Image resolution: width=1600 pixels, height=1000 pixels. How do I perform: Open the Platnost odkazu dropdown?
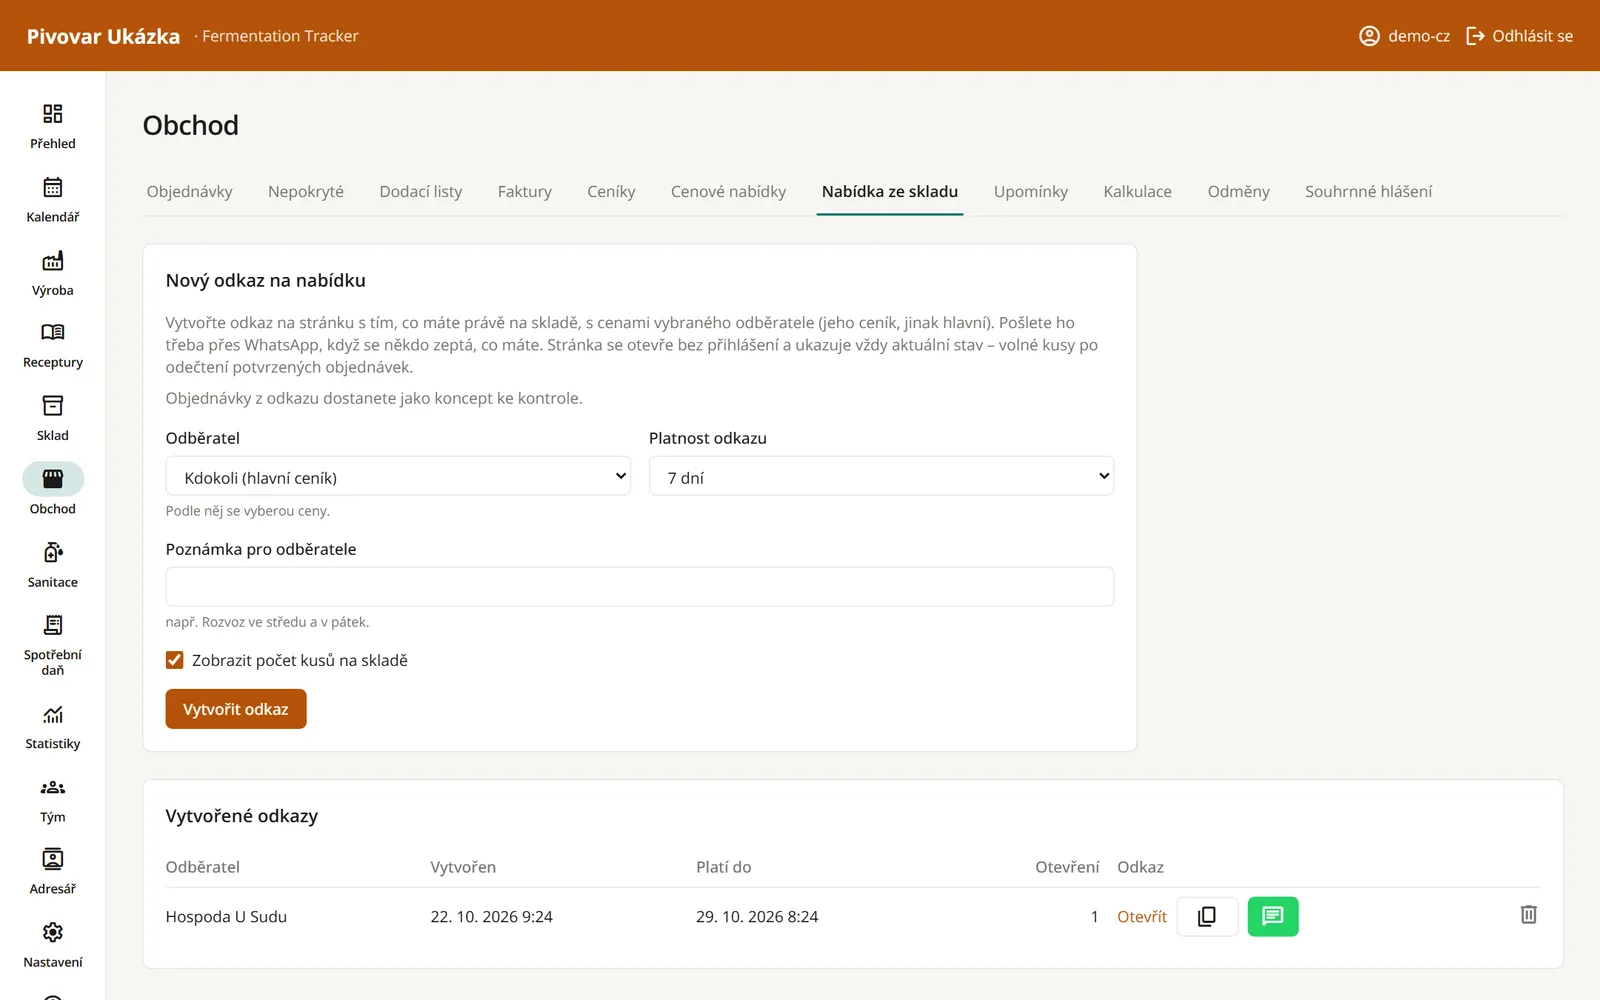[881, 477]
